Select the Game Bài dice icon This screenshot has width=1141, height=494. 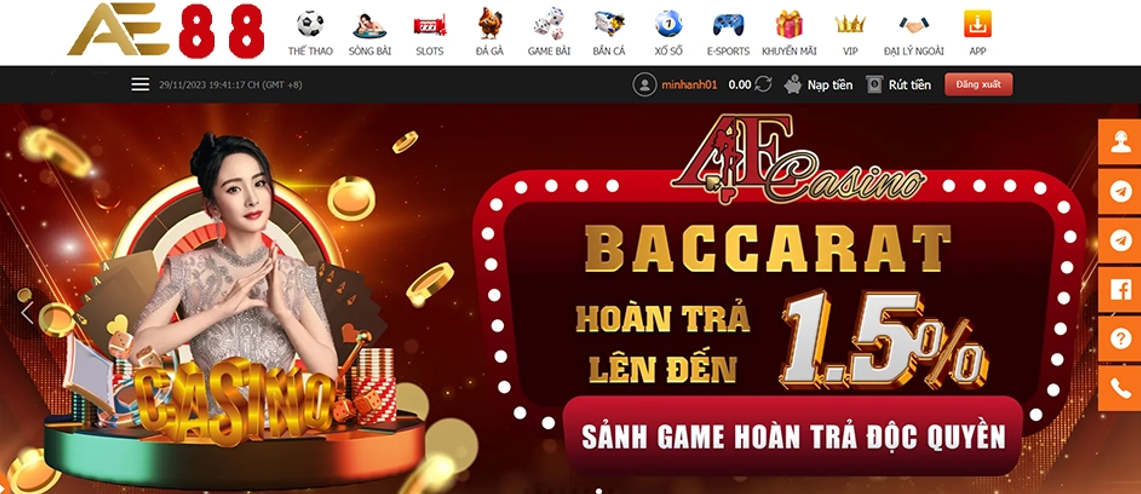549,24
